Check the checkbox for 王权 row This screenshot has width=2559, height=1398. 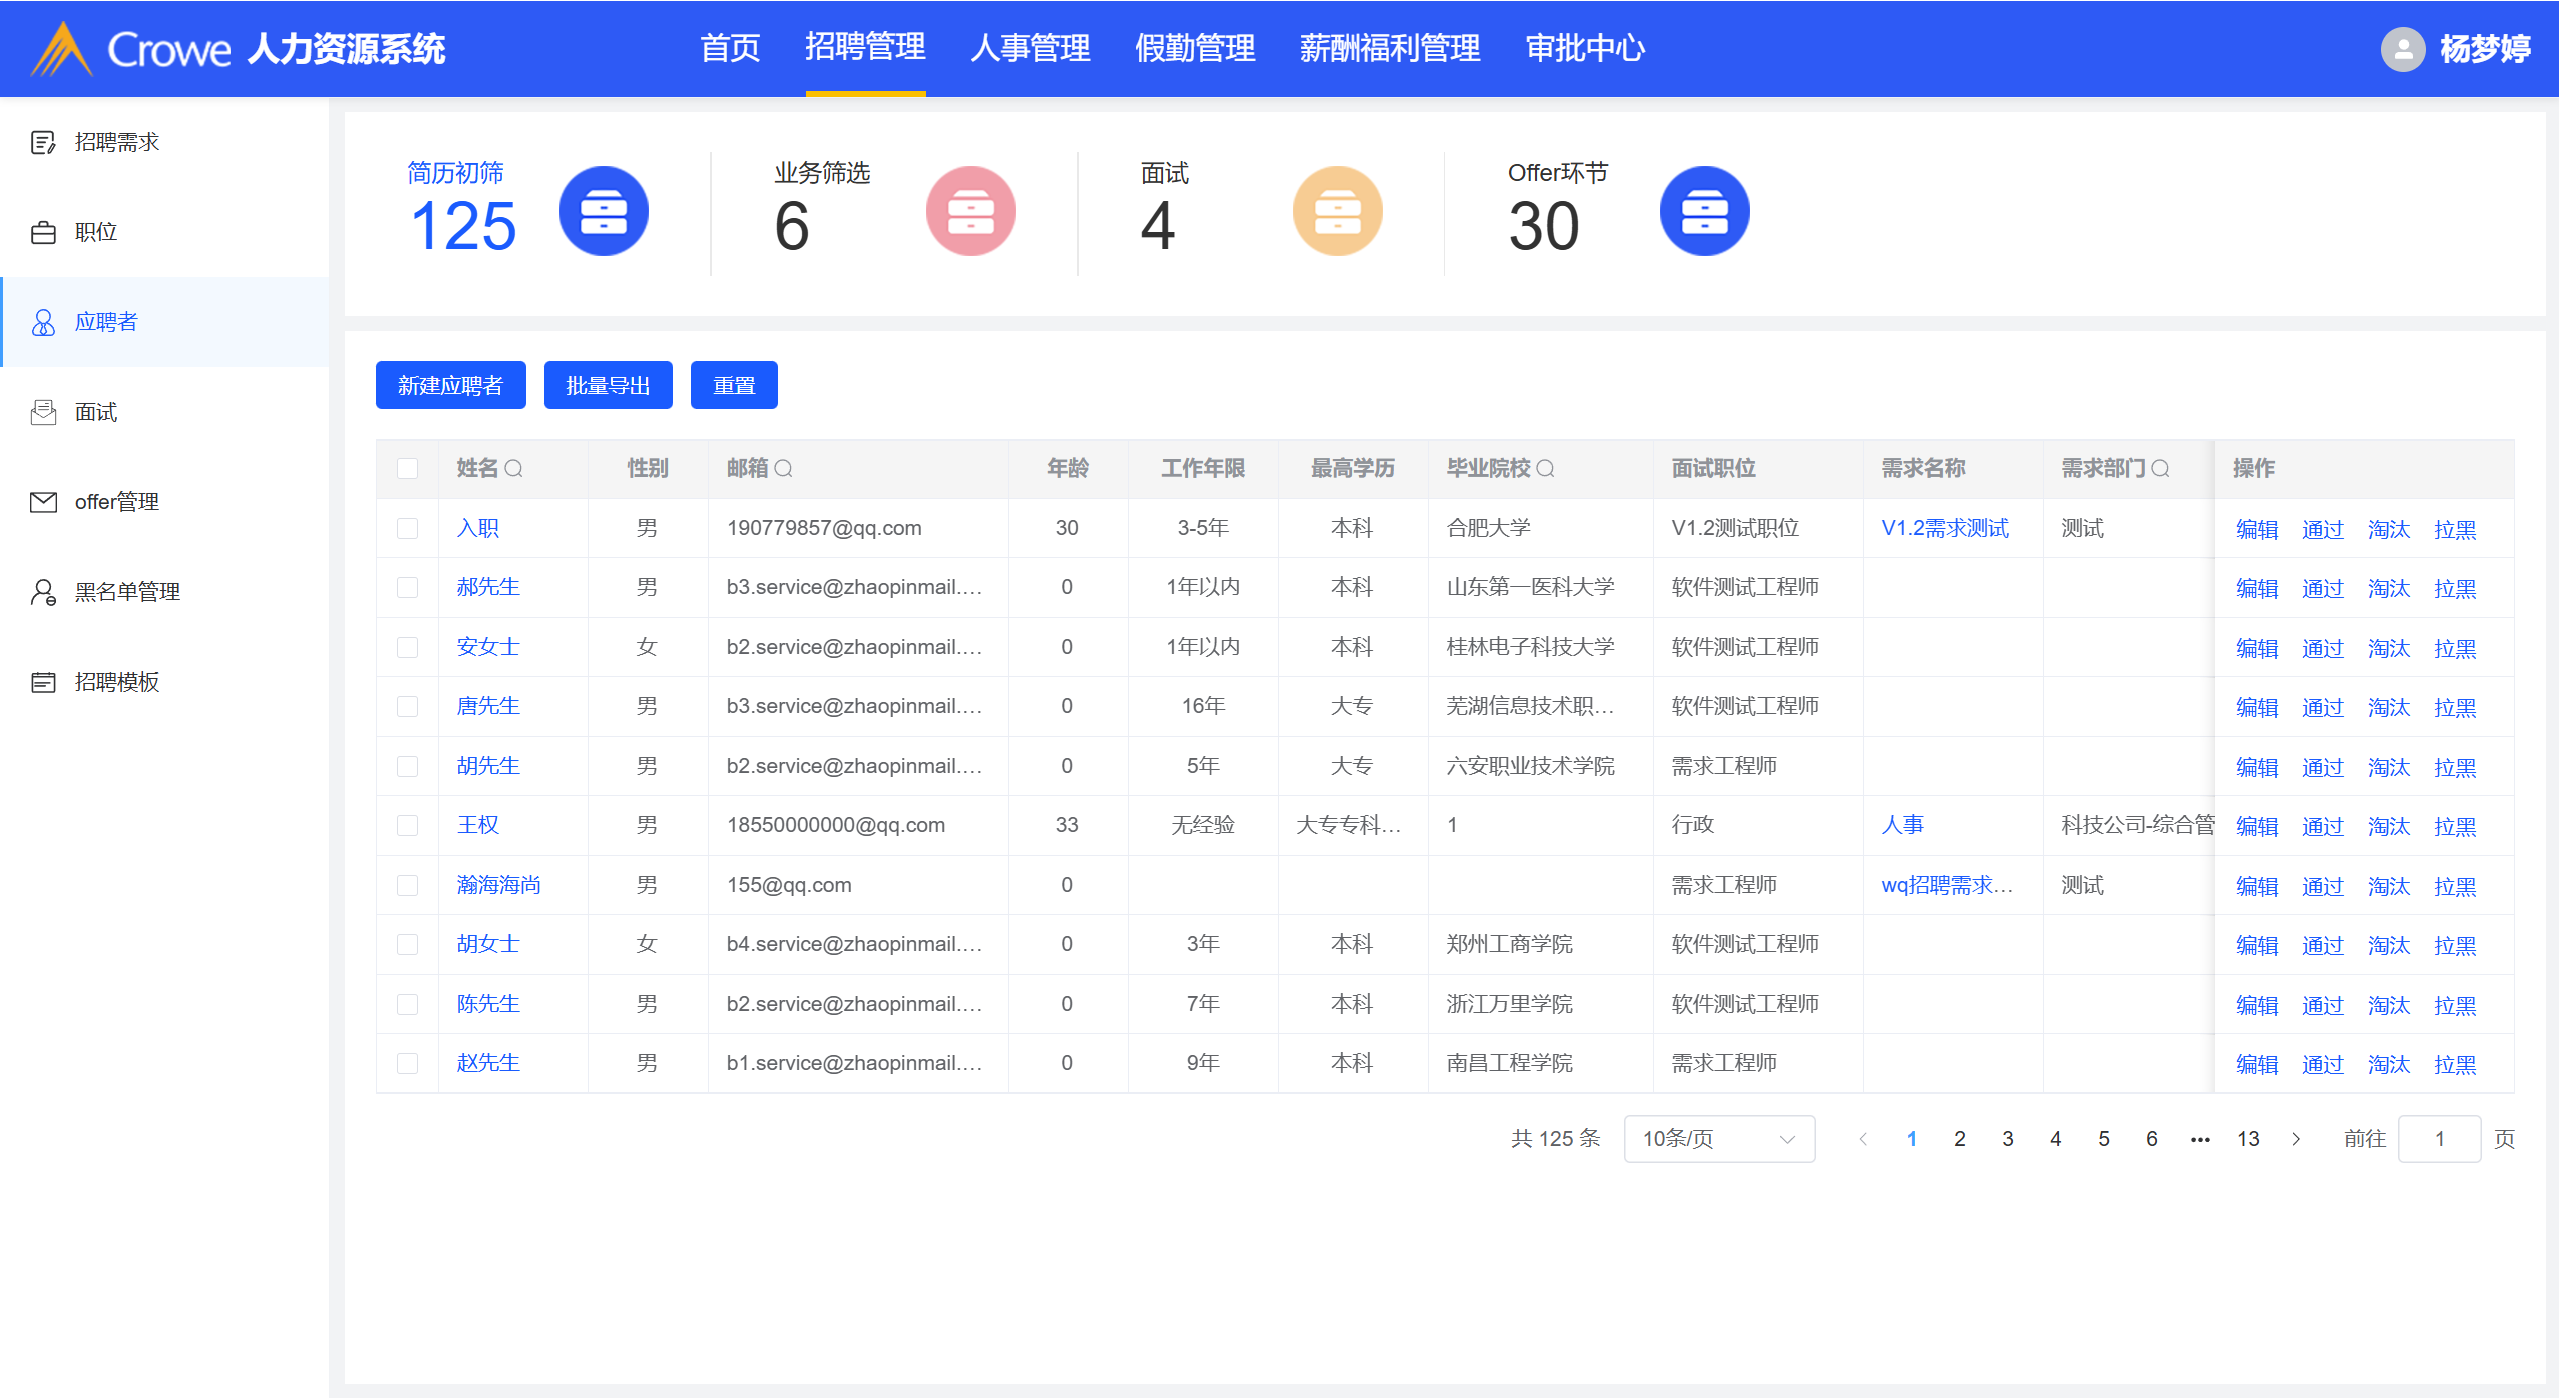coord(407,825)
